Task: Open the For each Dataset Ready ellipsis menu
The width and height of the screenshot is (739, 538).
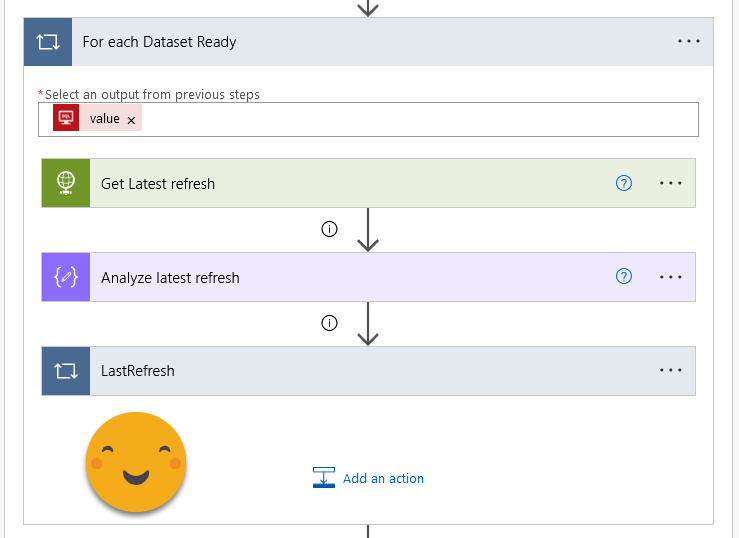Action: click(x=689, y=42)
